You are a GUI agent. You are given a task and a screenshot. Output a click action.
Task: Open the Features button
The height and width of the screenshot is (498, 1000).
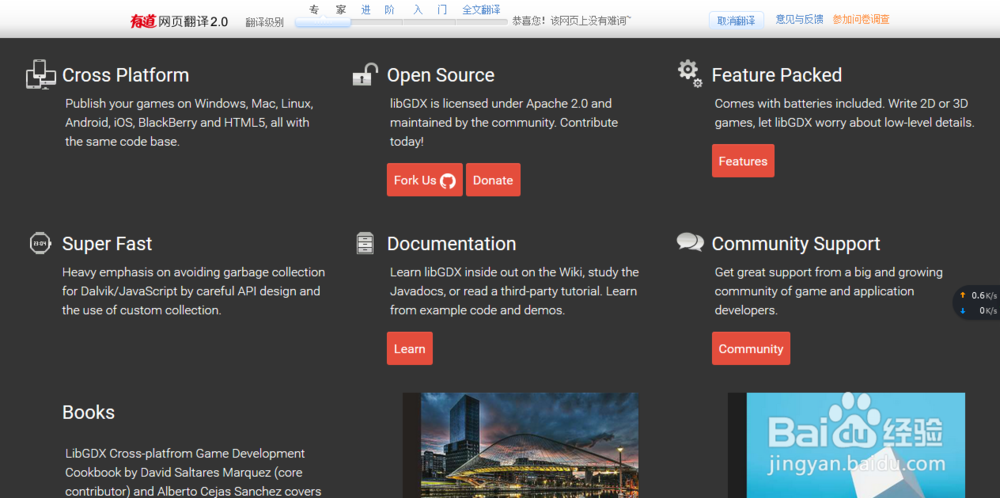743,161
